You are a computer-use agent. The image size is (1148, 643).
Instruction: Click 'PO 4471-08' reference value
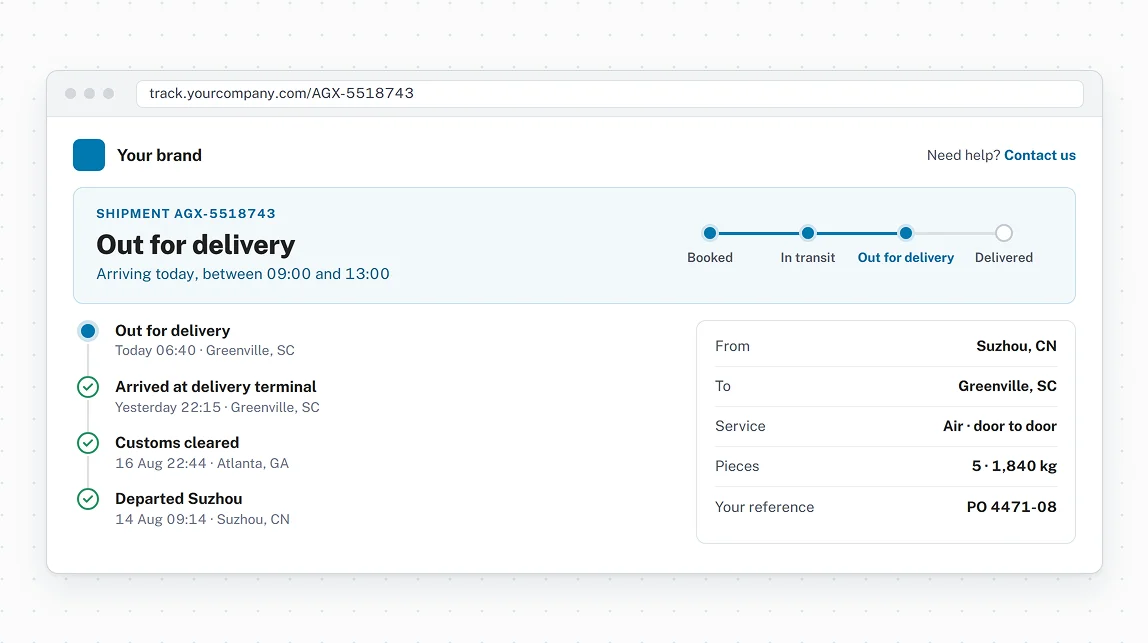coord(1012,507)
